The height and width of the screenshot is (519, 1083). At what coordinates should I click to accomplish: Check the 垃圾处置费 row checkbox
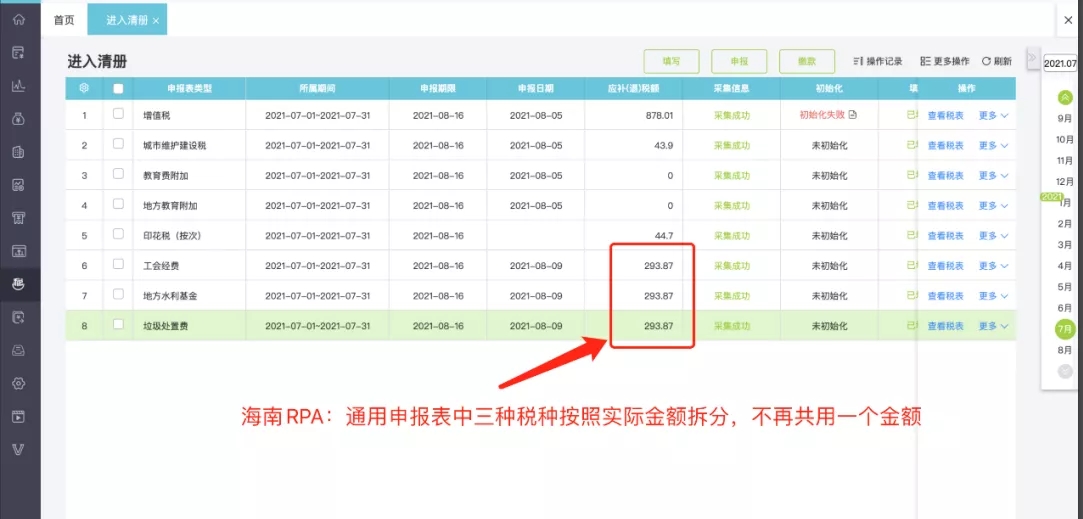click(x=118, y=324)
